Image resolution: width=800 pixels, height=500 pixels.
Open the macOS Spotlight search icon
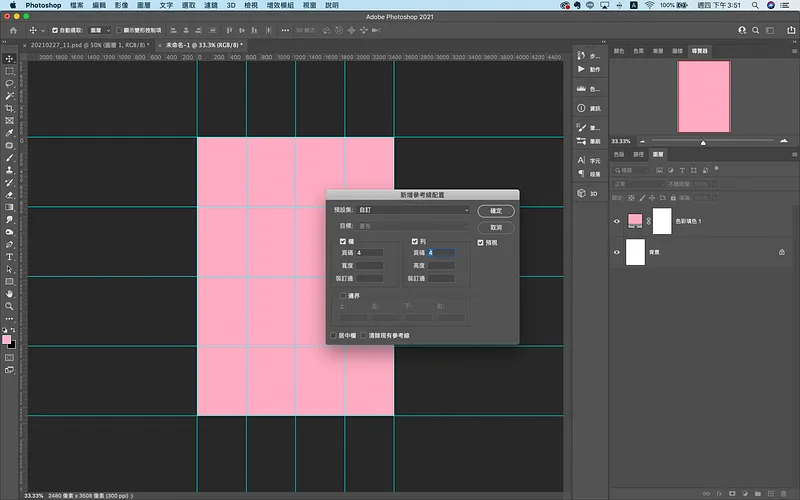click(755, 5)
